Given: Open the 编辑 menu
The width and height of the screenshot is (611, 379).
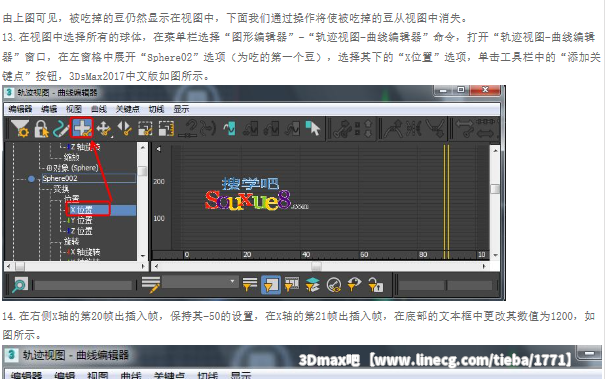Looking at the screenshot, I should [x=49, y=109].
